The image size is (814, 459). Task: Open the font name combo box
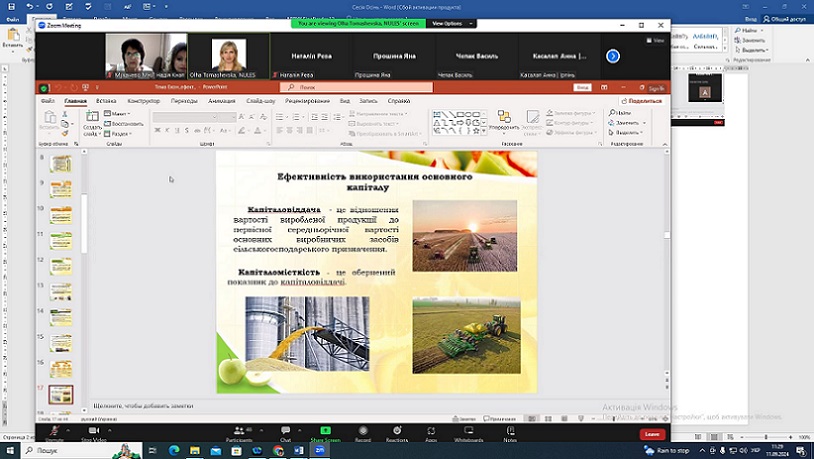[x=185, y=117]
